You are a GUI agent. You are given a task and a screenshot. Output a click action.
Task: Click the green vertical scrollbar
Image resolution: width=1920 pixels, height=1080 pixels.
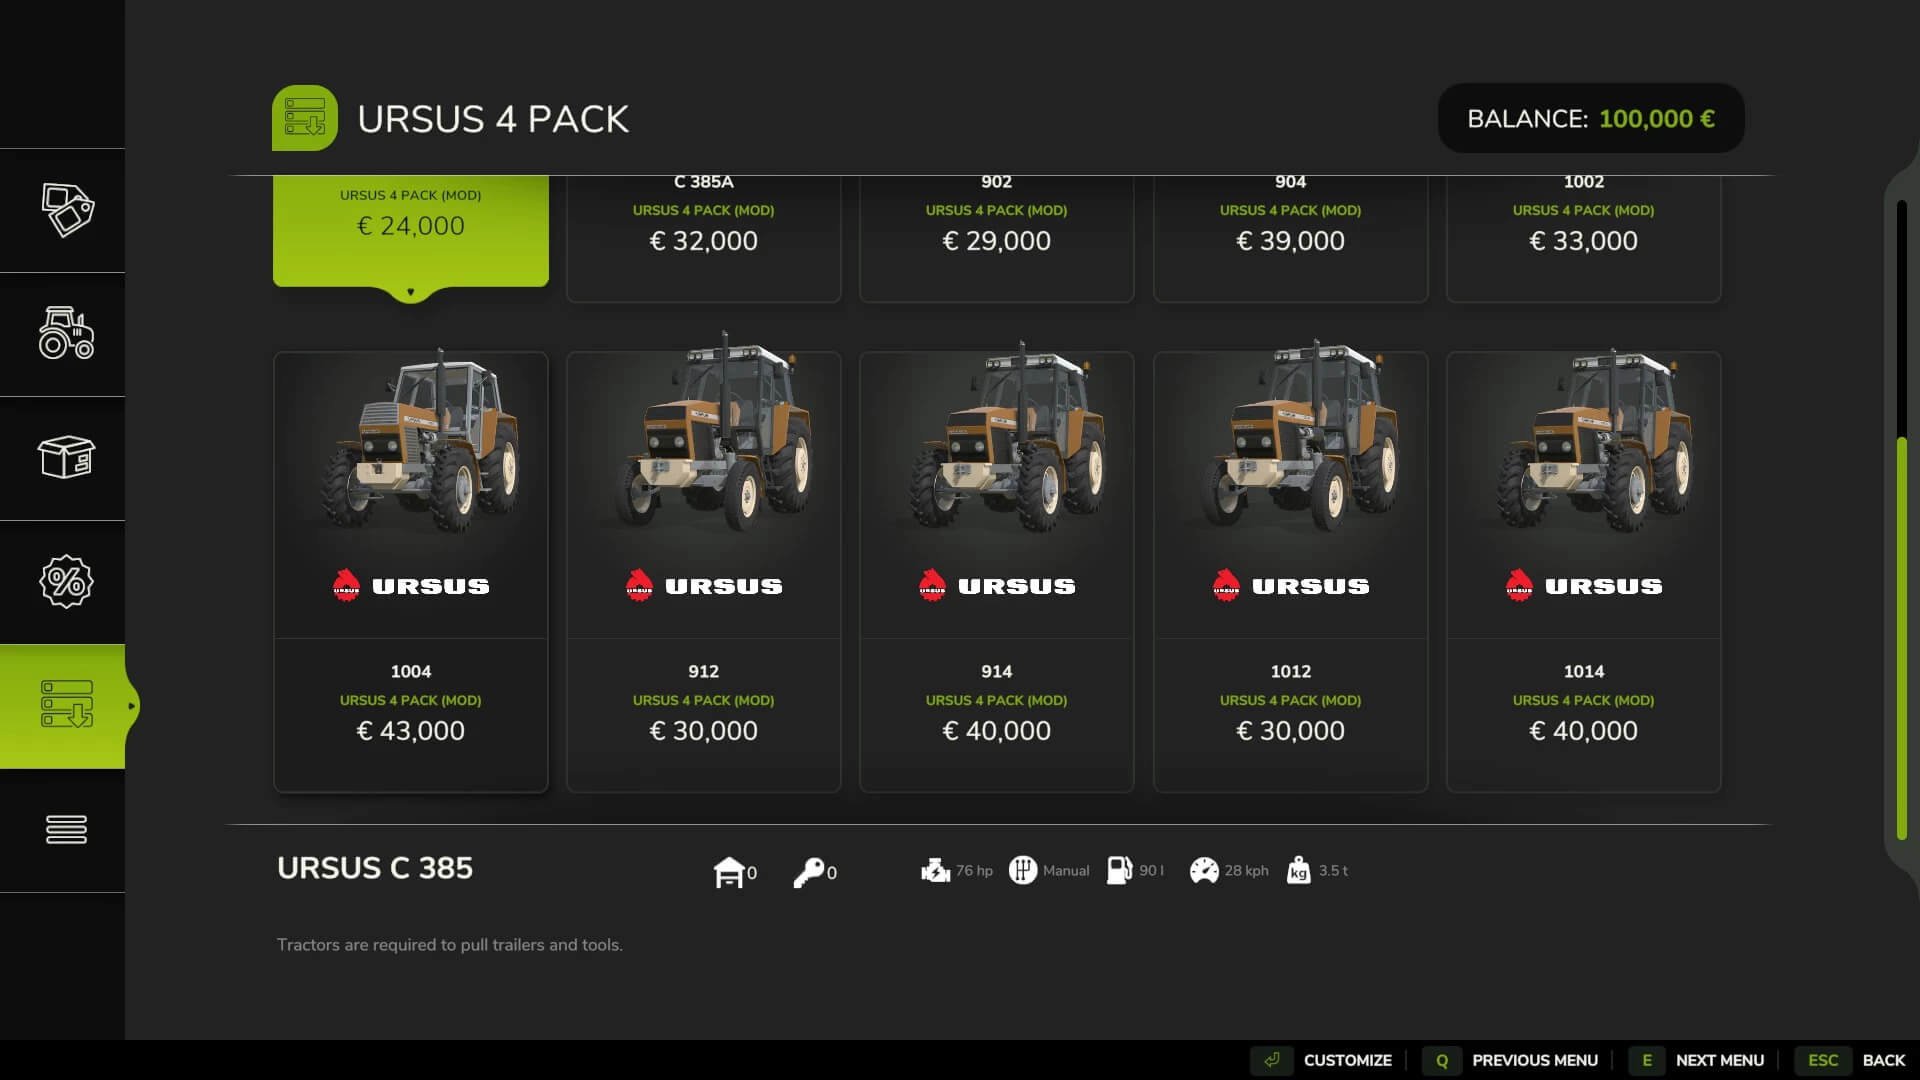pyautogui.click(x=1902, y=638)
